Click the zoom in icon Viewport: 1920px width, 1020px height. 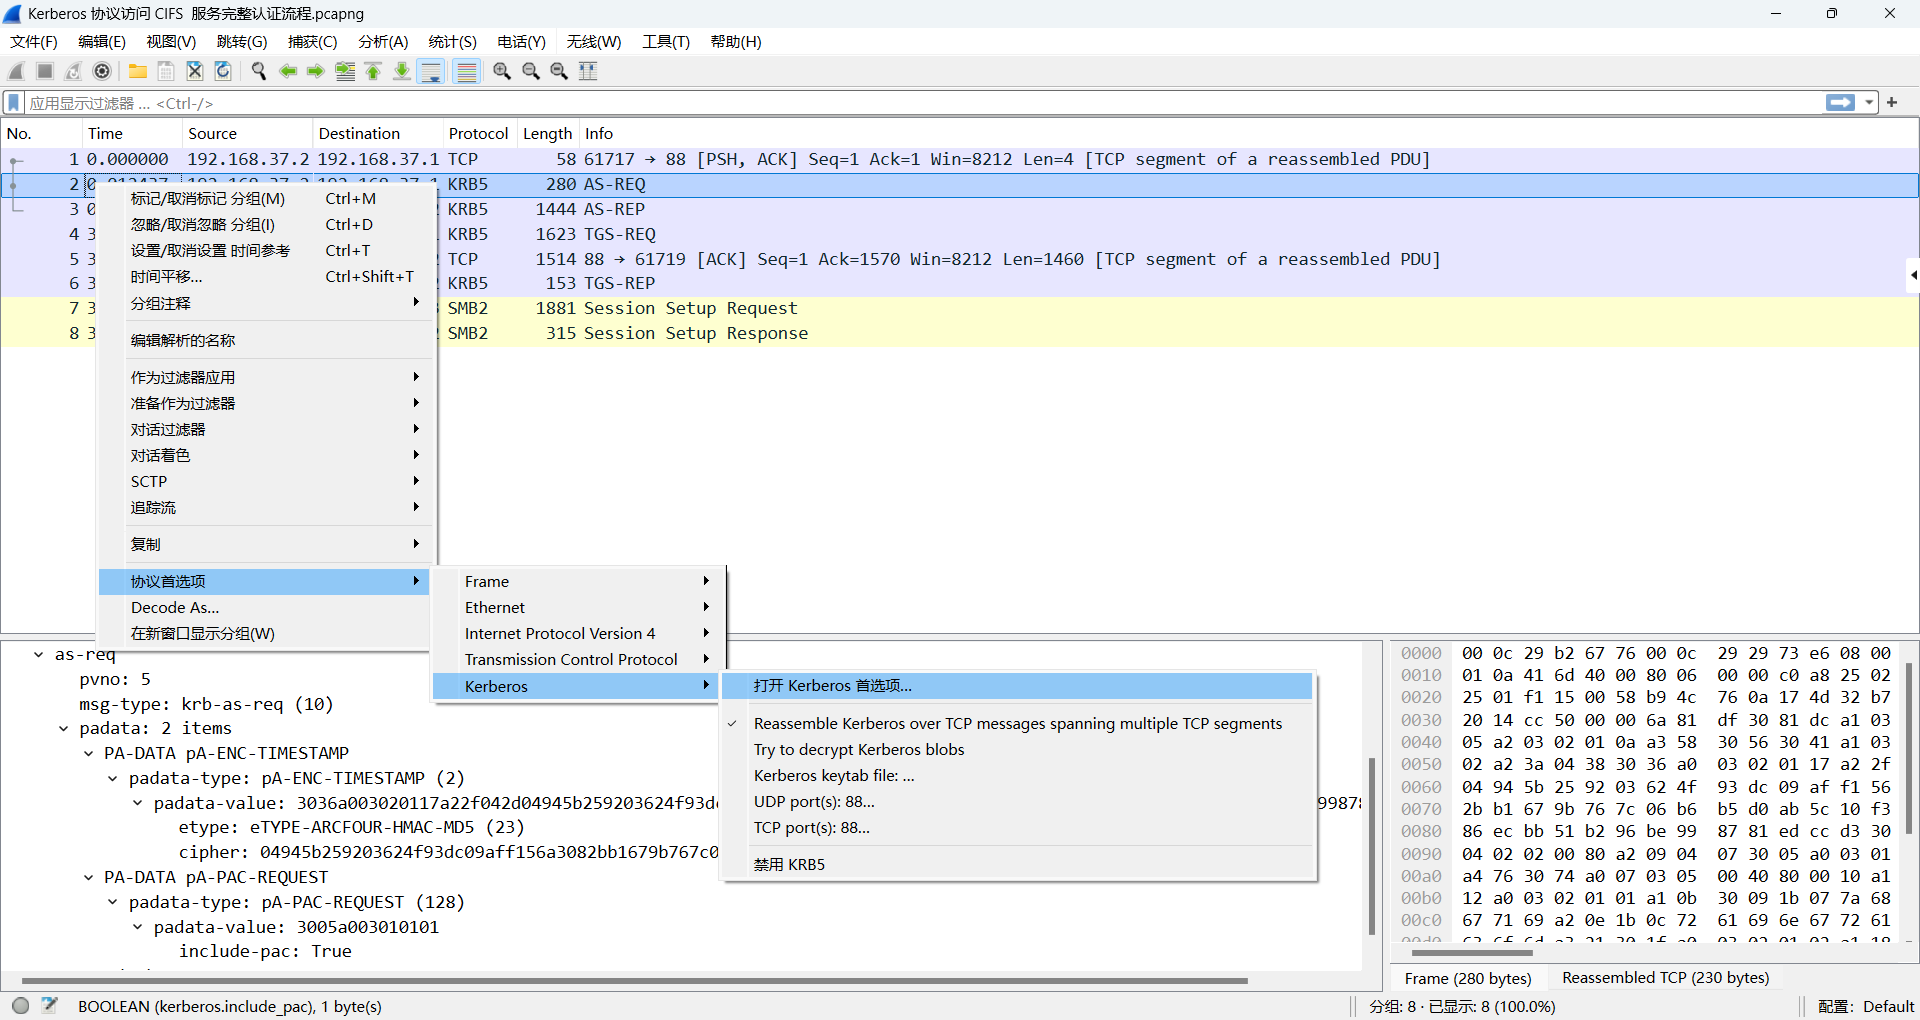pyautogui.click(x=502, y=71)
